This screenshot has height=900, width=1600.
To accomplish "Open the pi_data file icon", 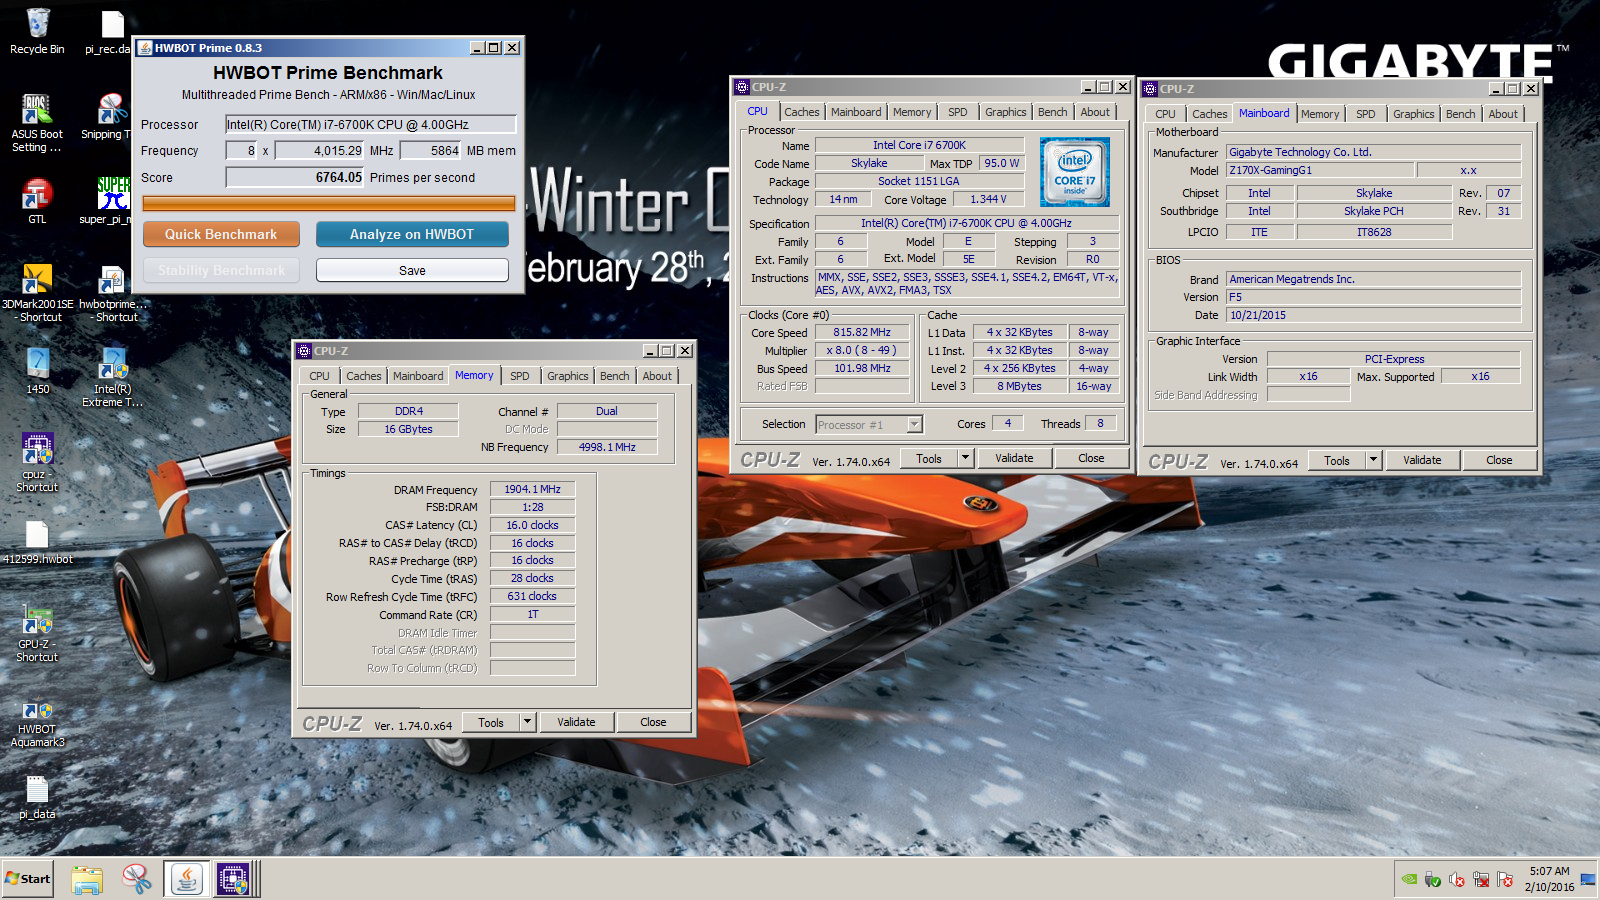I will point(37,798).
